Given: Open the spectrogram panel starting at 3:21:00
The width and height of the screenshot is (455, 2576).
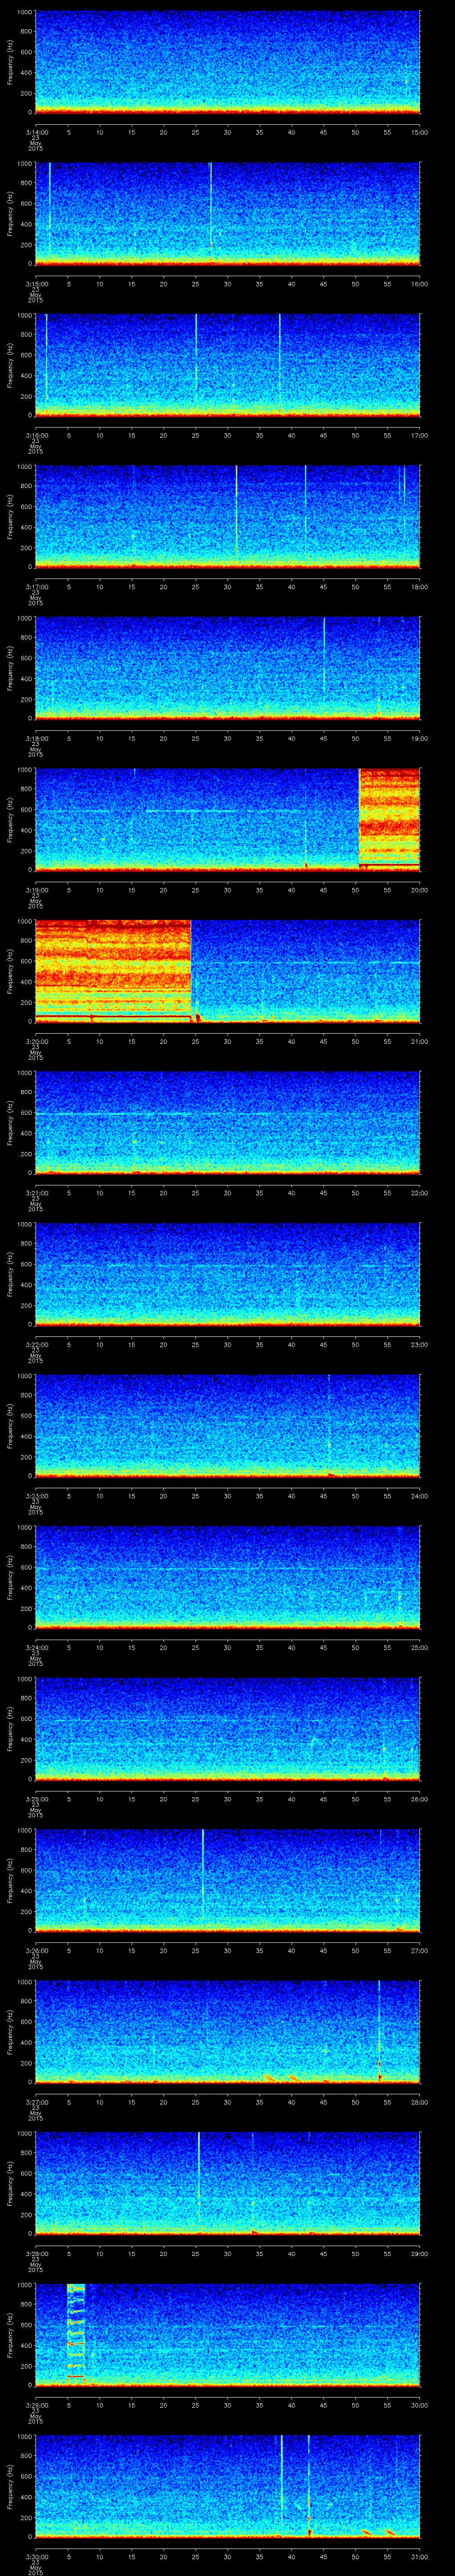Looking at the screenshot, I should (x=227, y=1122).
